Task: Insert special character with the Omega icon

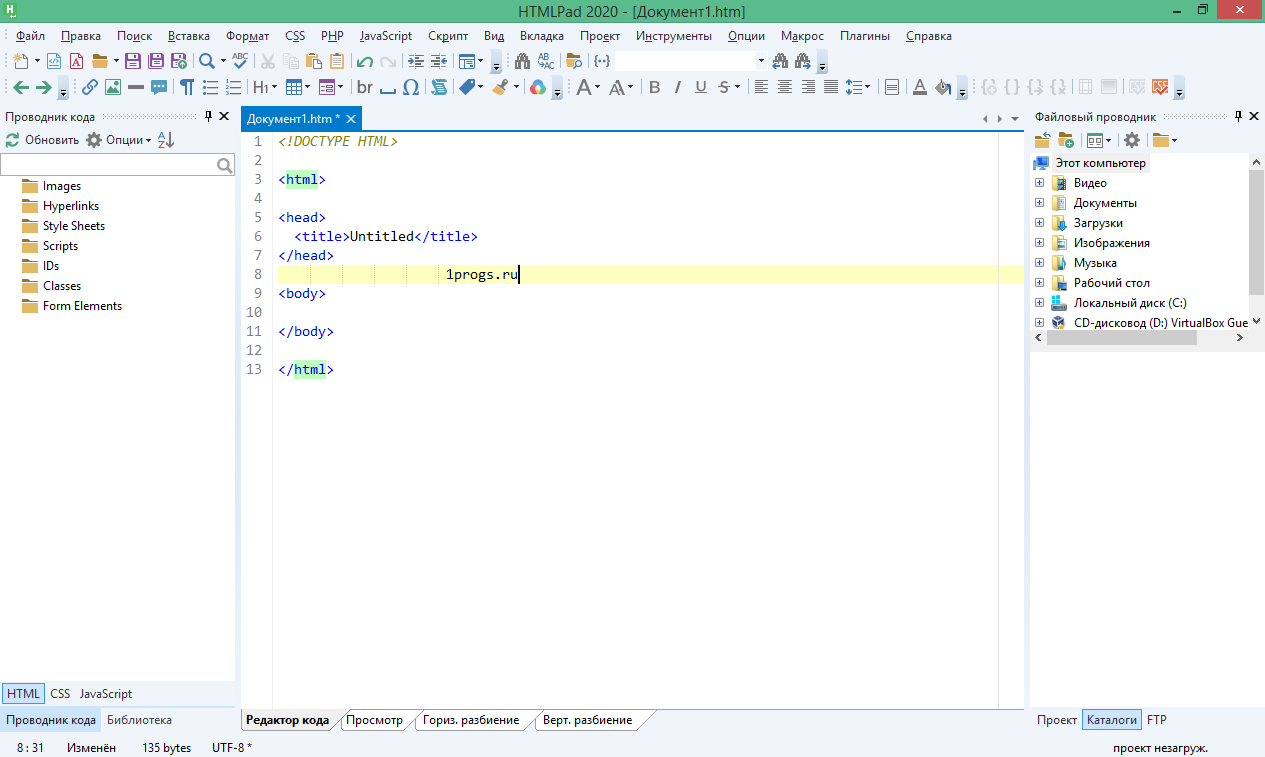Action: (411, 87)
